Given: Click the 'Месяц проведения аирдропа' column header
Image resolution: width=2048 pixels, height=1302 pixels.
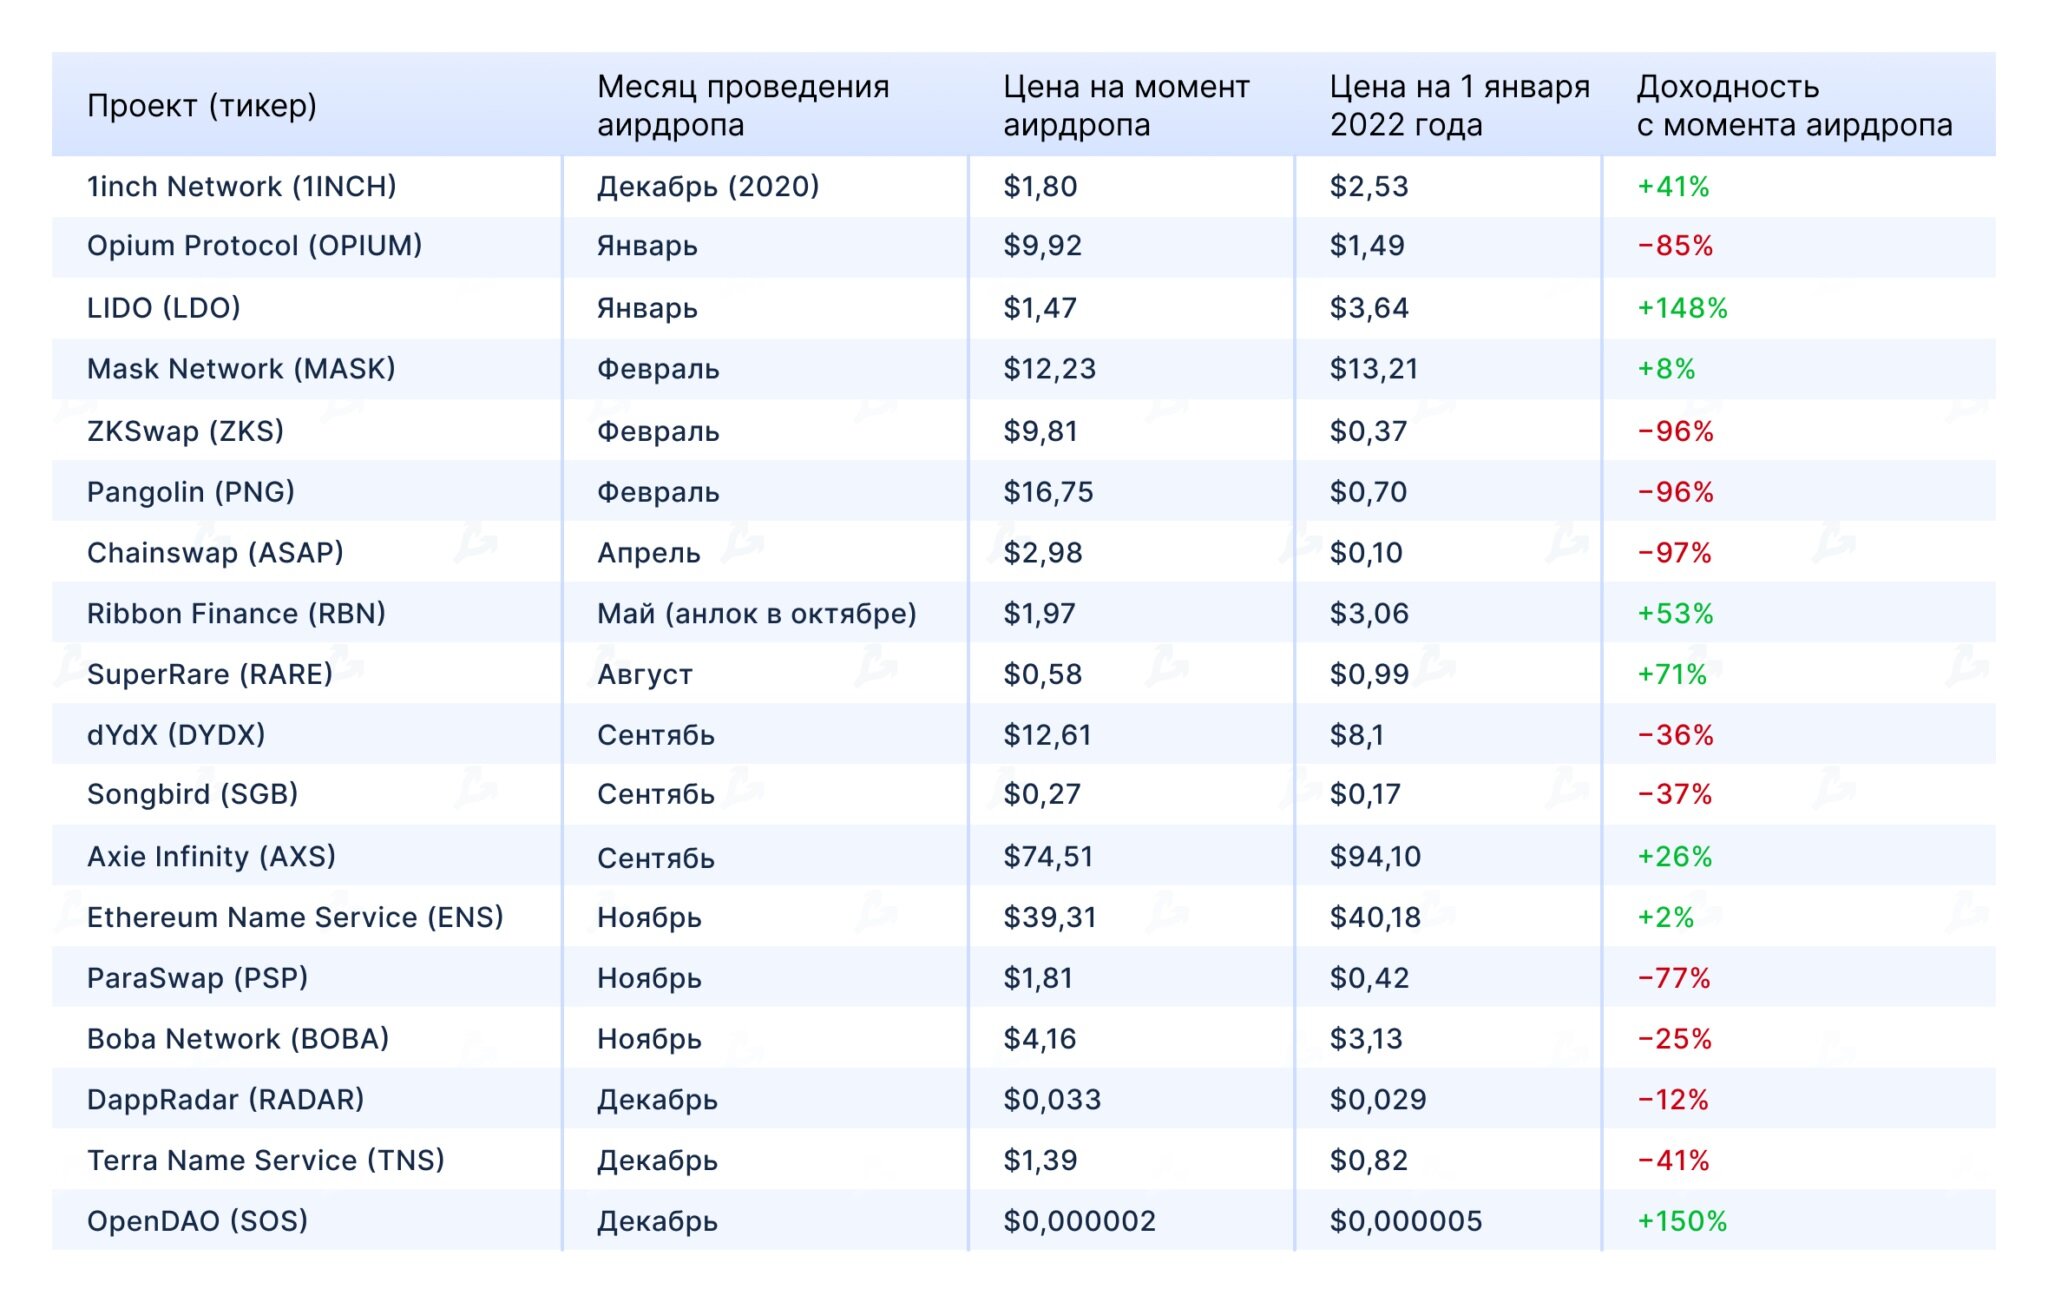Looking at the screenshot, I should 742,105.
